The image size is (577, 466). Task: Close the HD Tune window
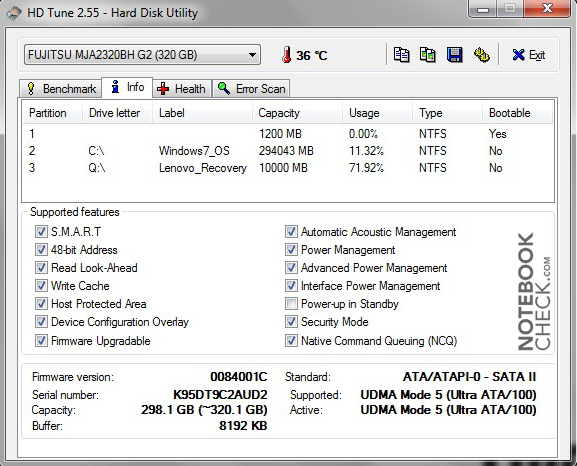[x=547, y=8]
